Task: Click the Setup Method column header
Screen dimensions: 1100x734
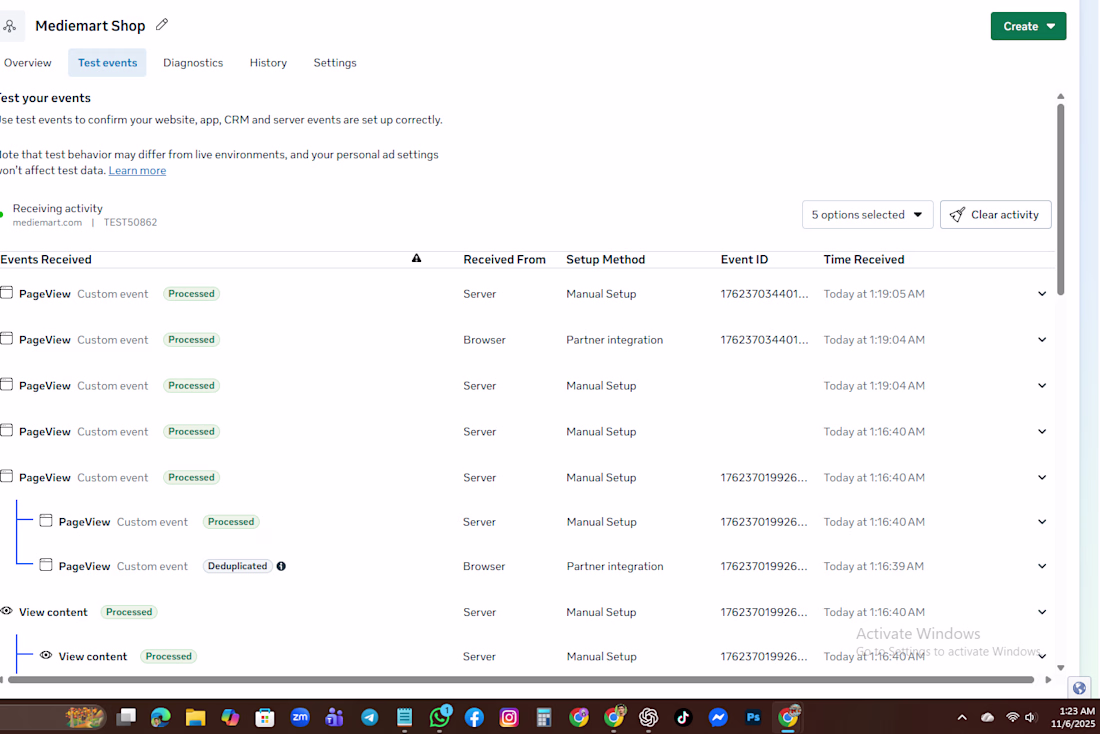Action: click(x=605, y=260)
